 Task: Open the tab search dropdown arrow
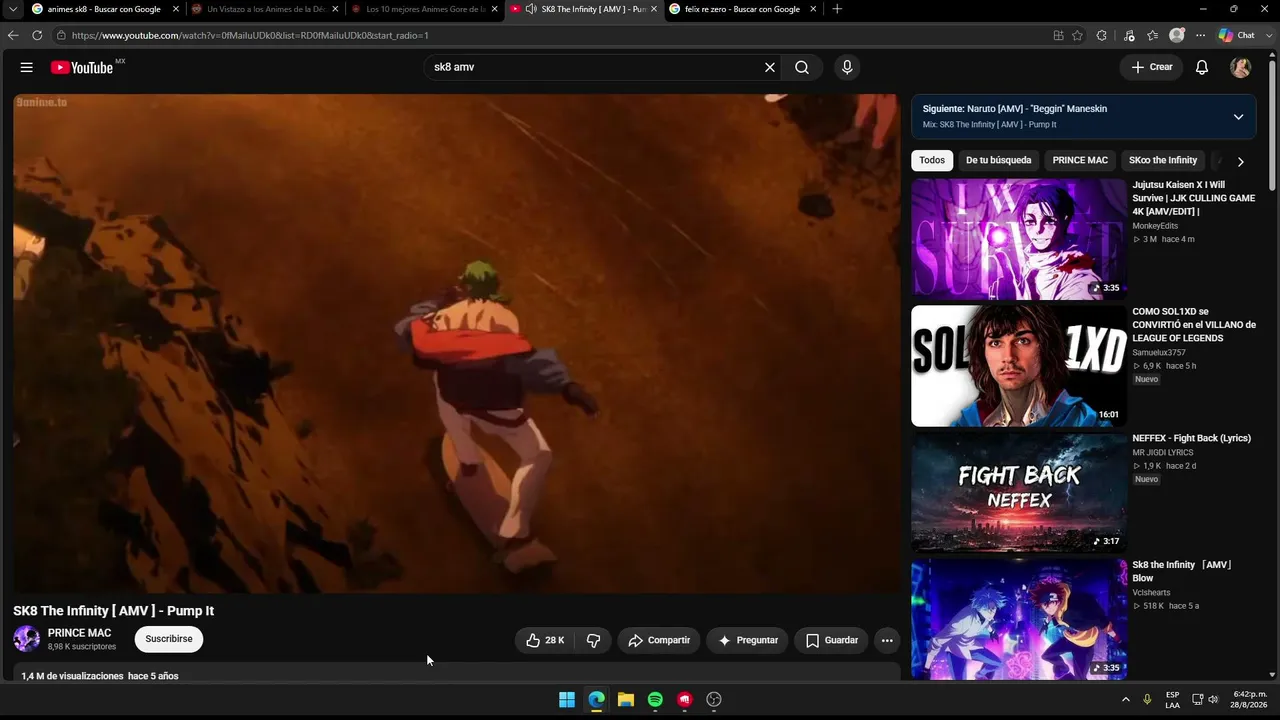tap(13, 9)
